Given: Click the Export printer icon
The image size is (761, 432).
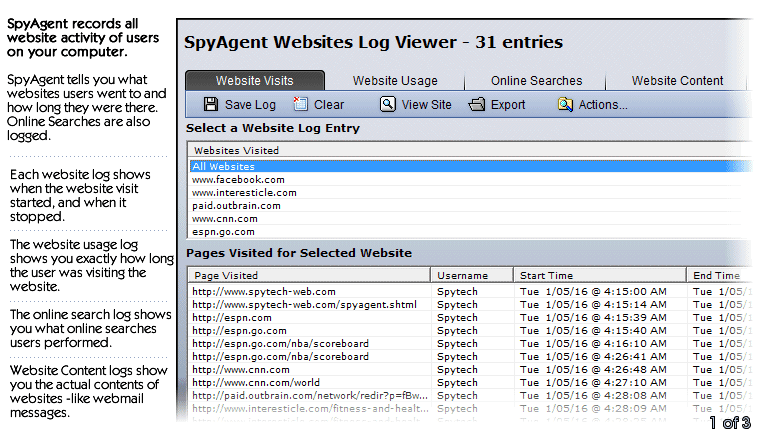Looking at the screenshot, I should pyautogui.click(x=477, y=104).
